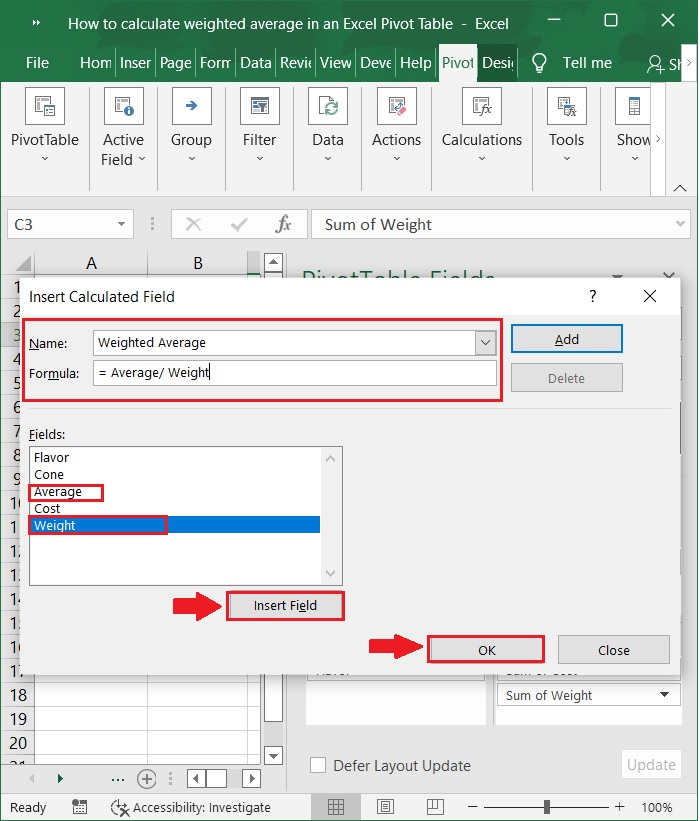
Task: Add a new sheet with plus icon
Action: [x=147, y=779]
